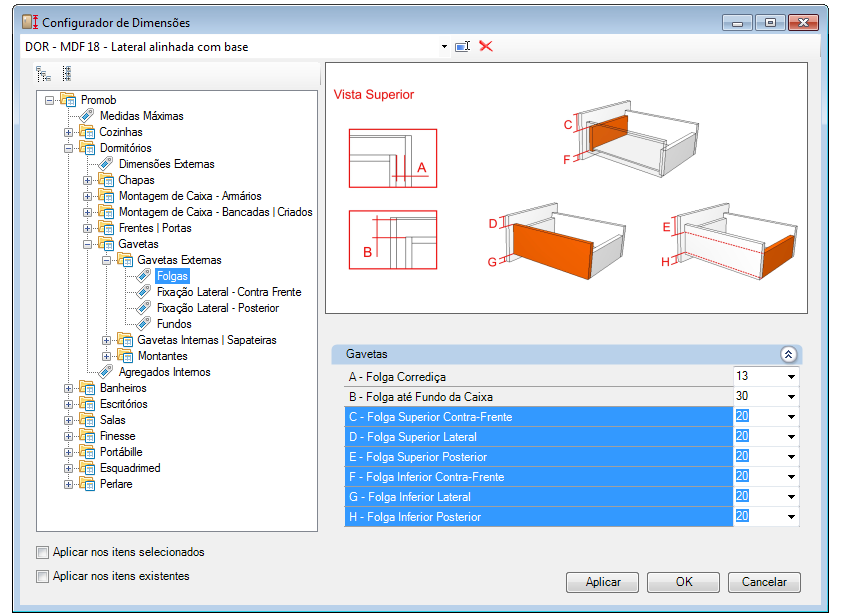
Task: Click the Medidas Máximas tag icon
Action: [87, 115]
